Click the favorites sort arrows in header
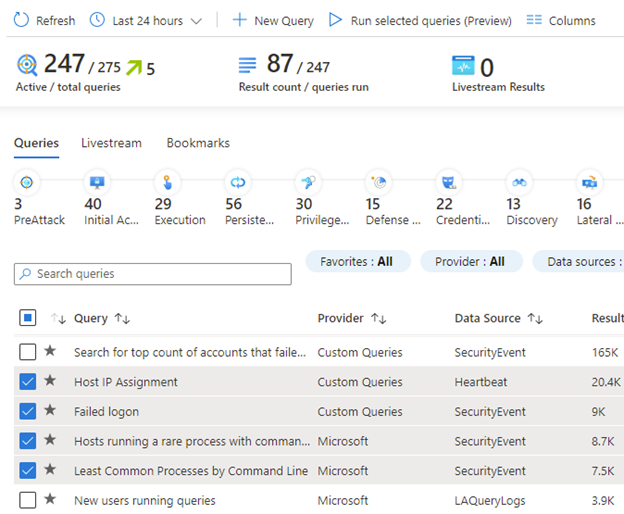 click(58, 318)
